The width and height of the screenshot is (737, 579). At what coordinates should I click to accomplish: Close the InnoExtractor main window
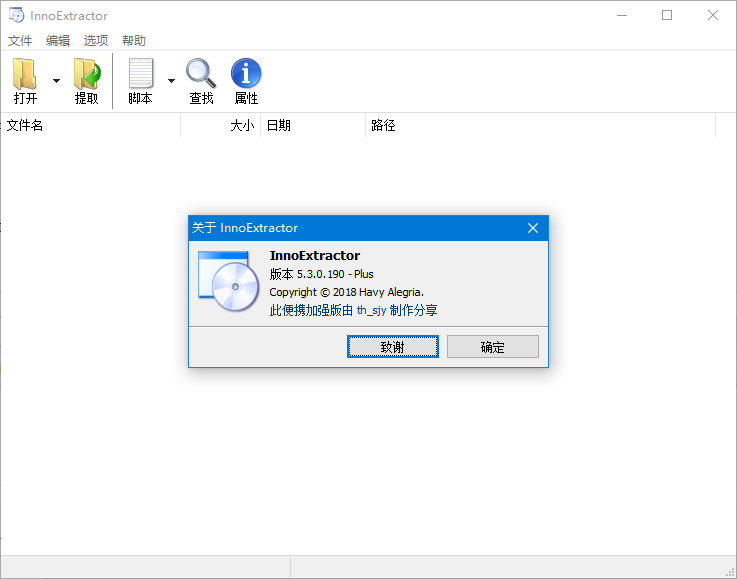[713, 15]
